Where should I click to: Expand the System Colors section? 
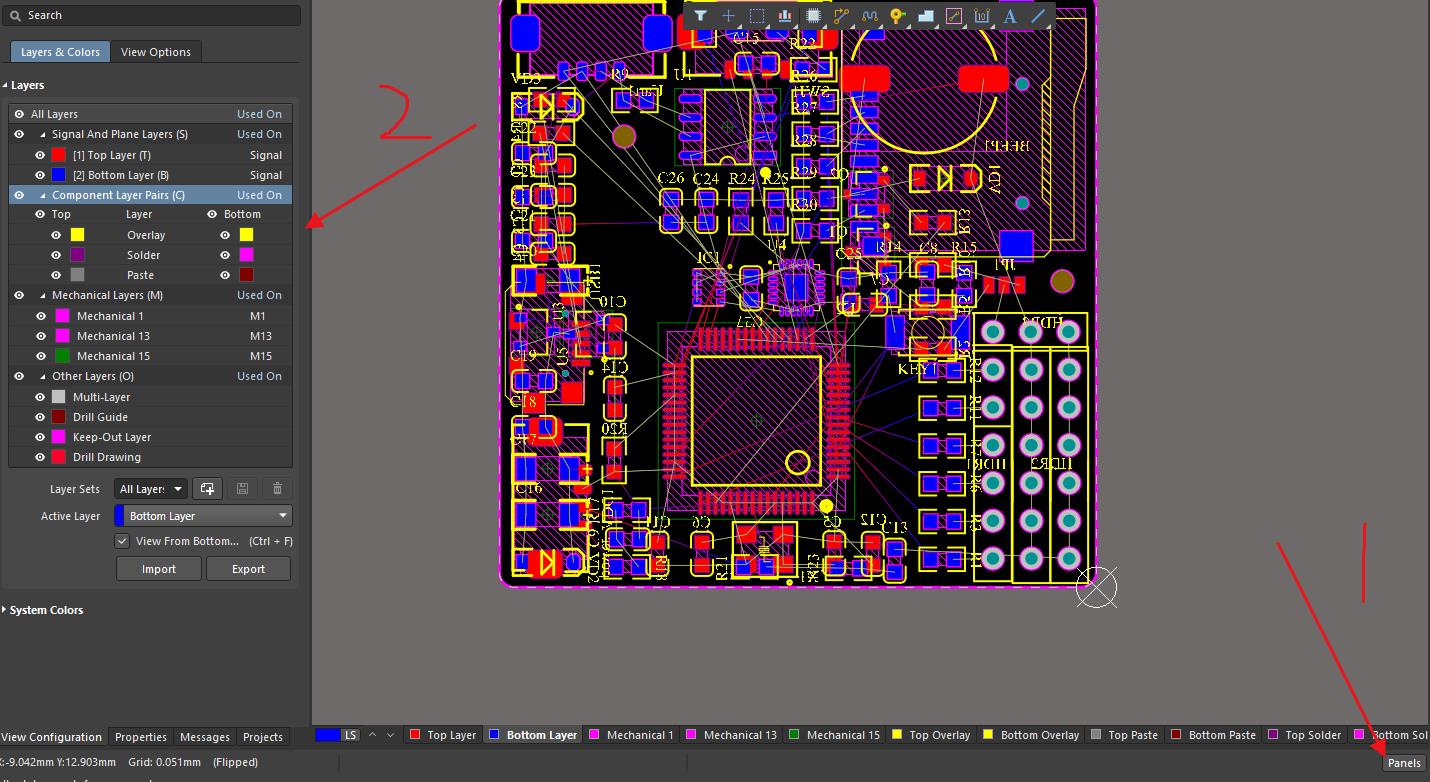click(x=5, y=610)
